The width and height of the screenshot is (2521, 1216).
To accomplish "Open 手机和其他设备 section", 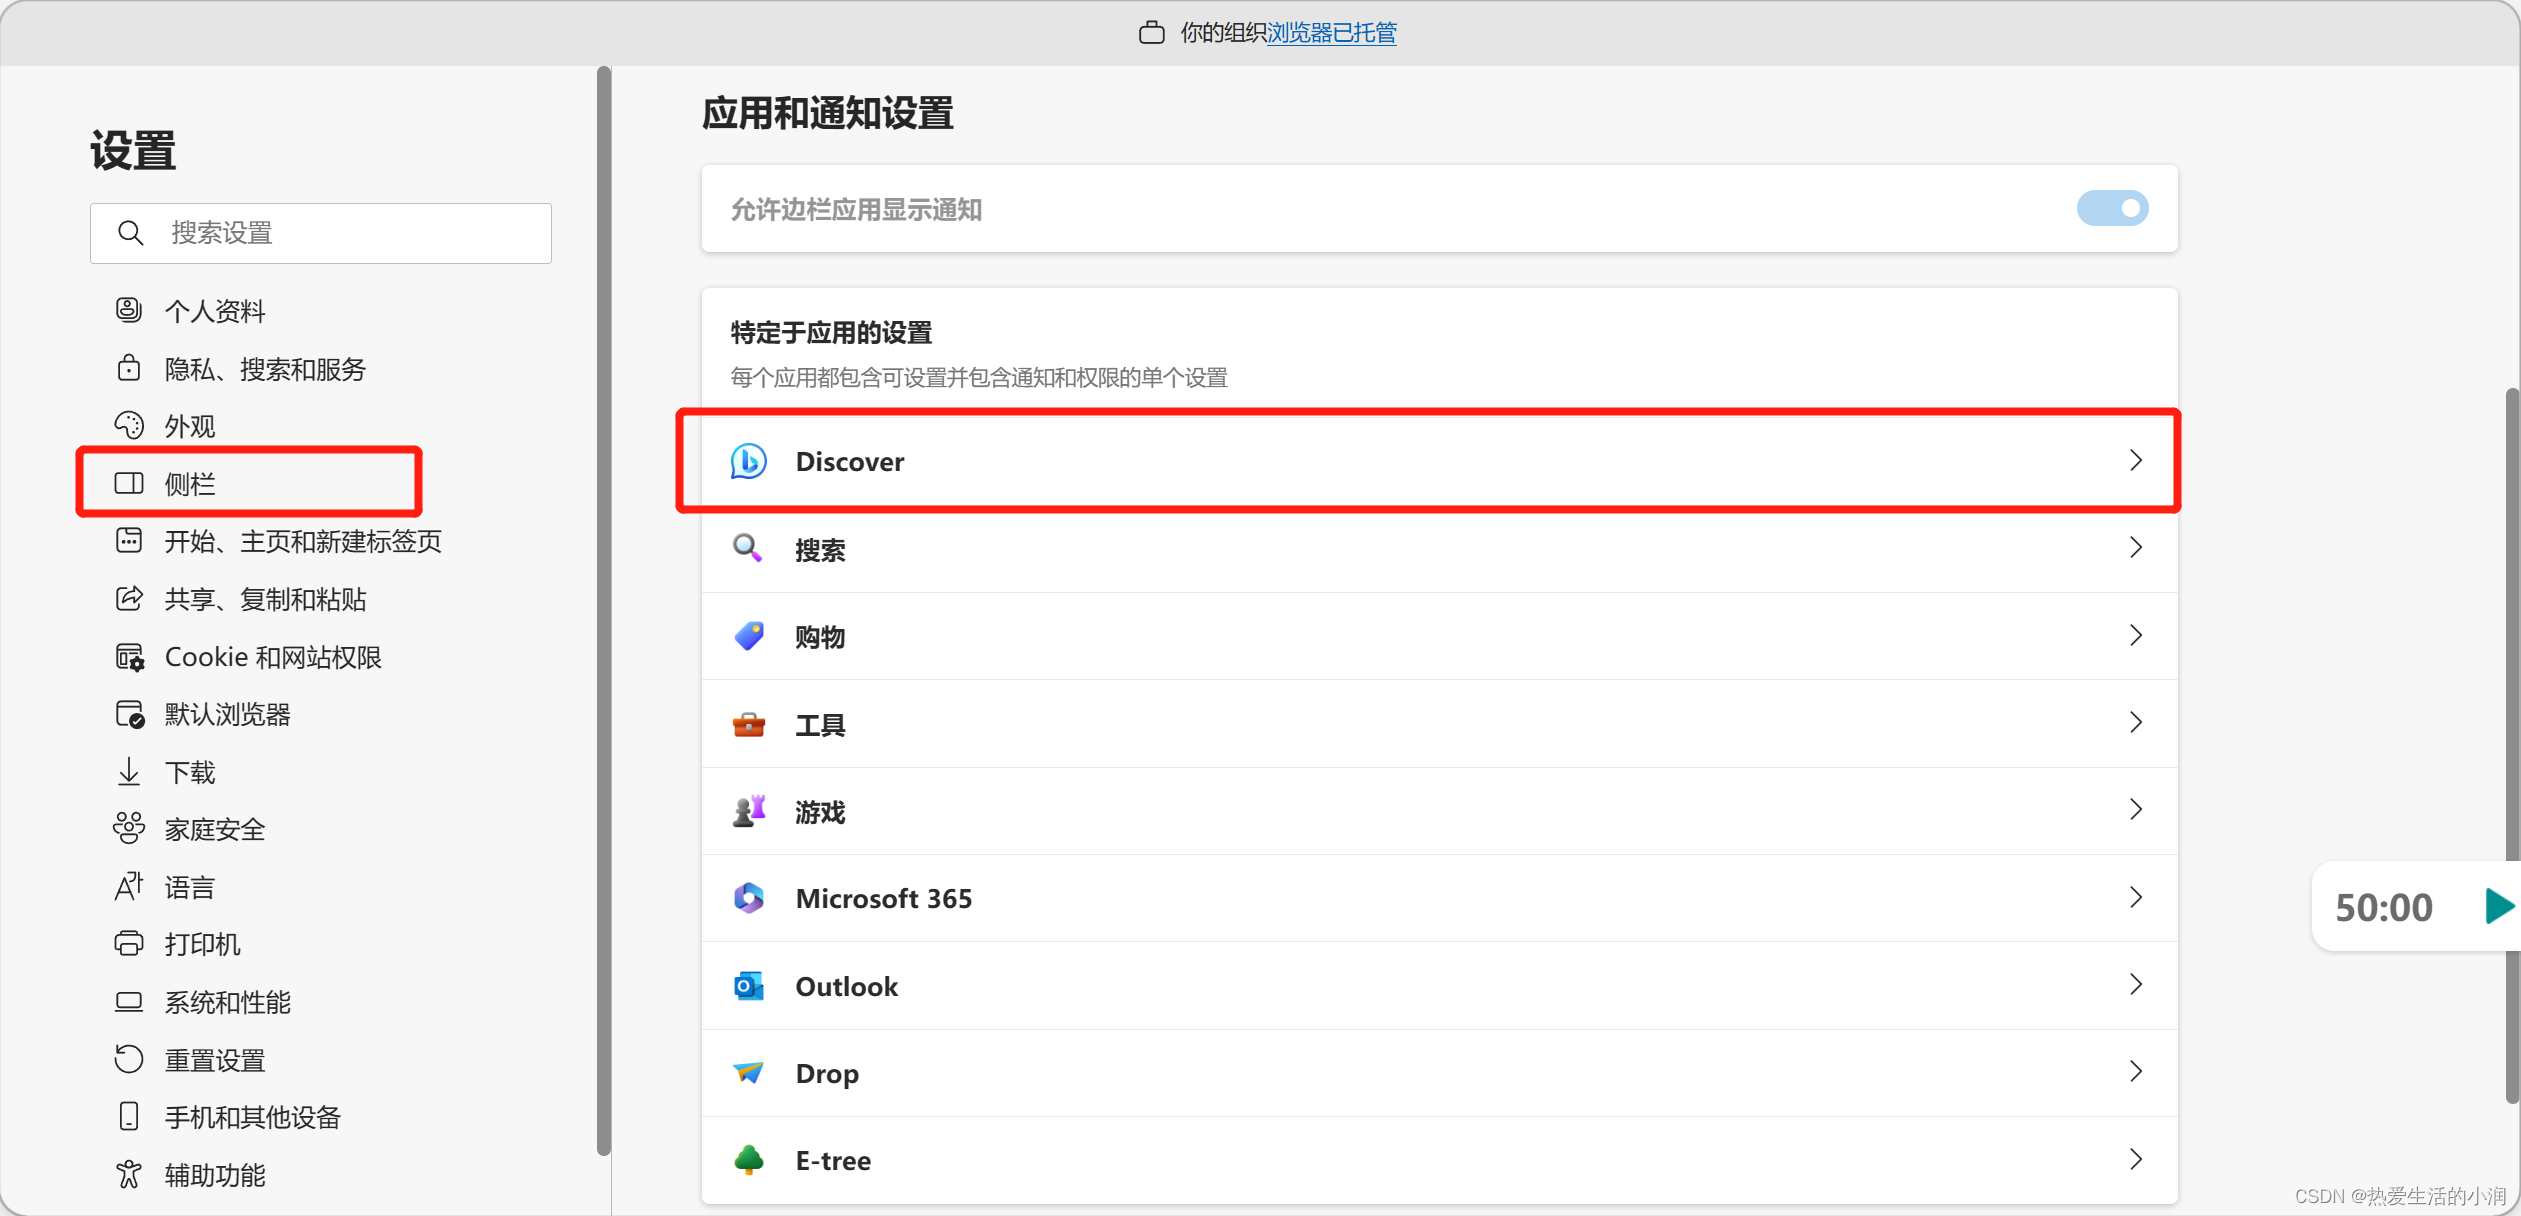I will pyautogui.click(x=253, y=1117).
